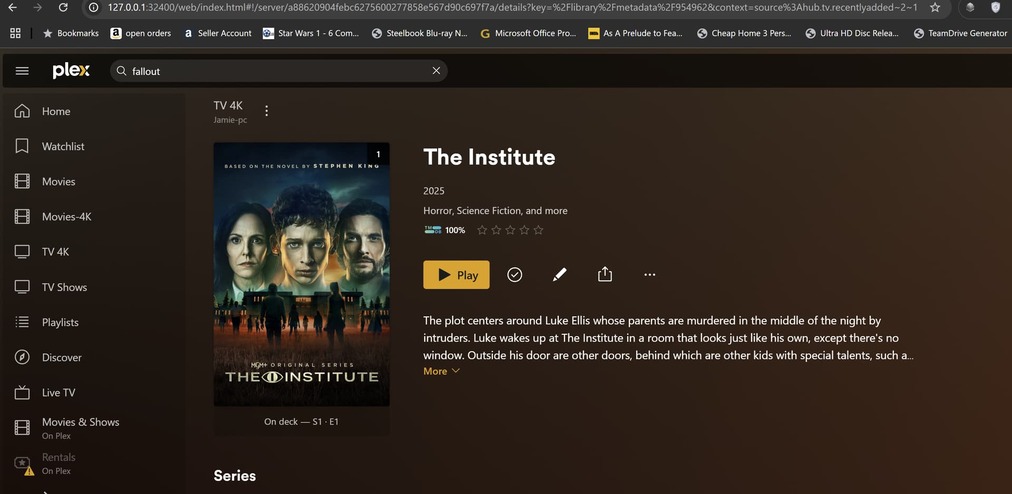Open Discover in the sidebar

click(x=62, y=357)
